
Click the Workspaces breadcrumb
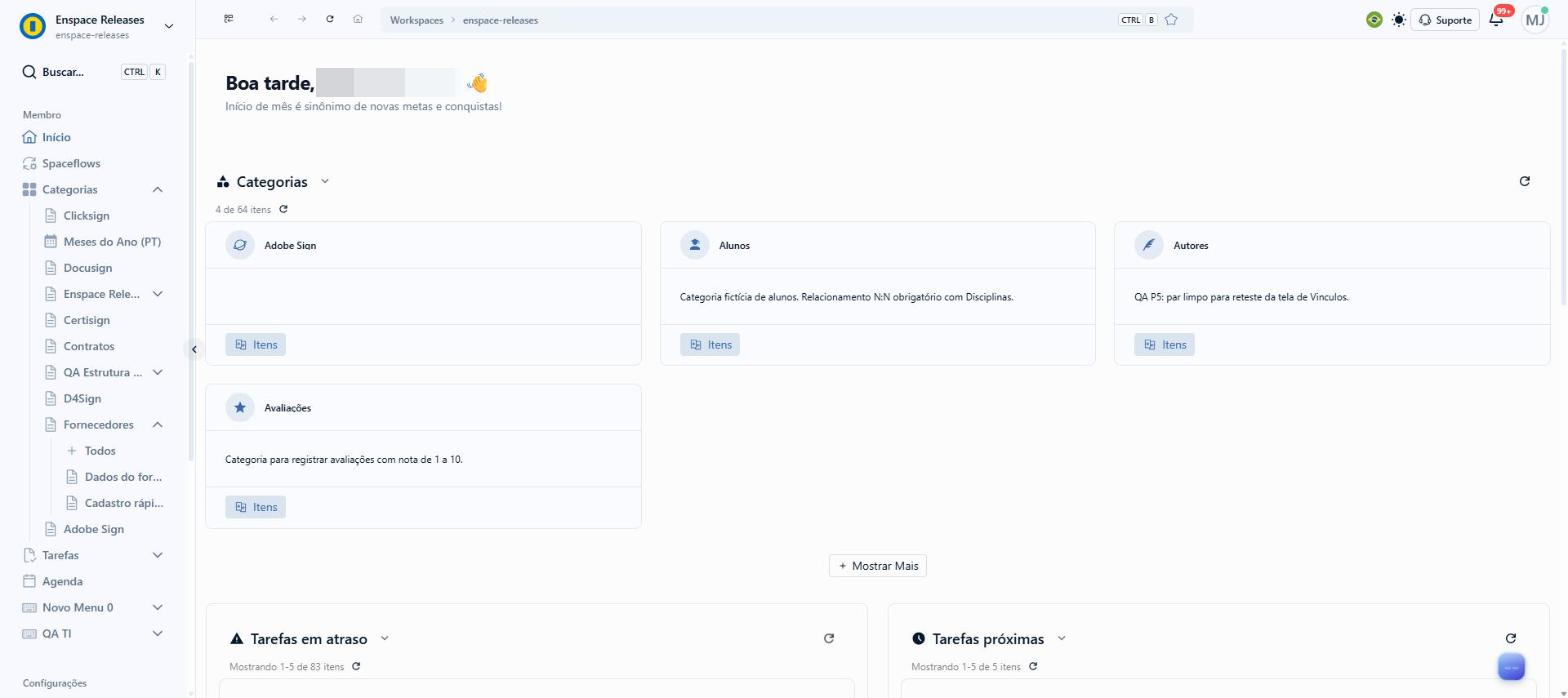(x=416, y=20)
